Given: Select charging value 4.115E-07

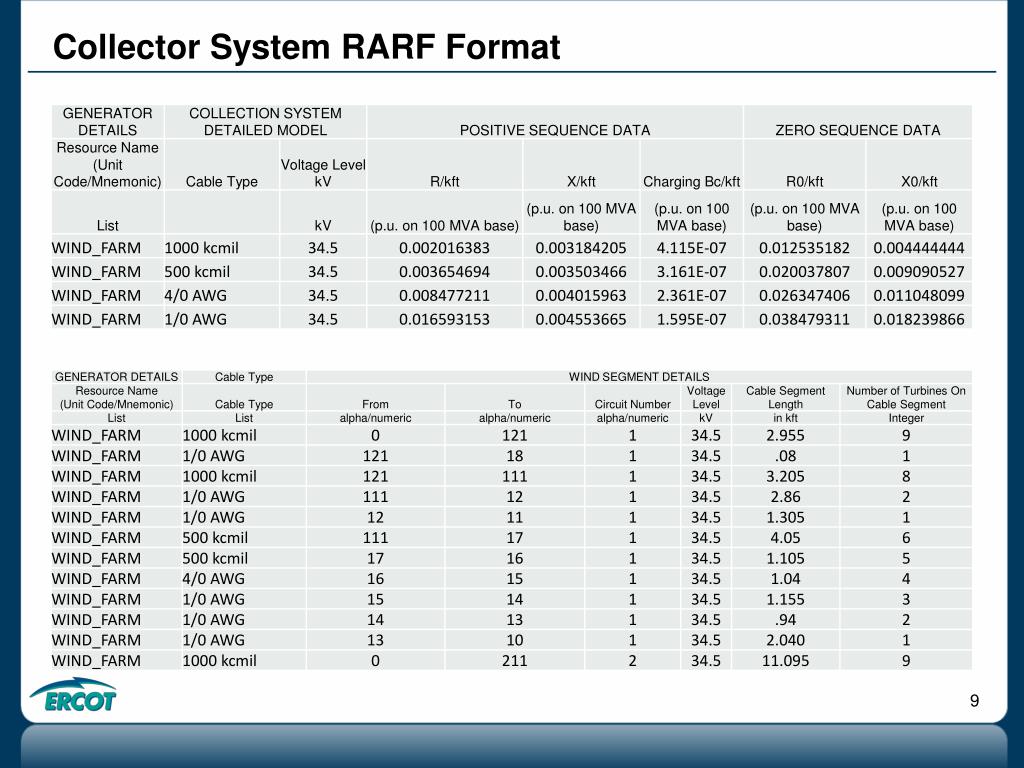Looking at the screenshot, I should tap(692, 248).
